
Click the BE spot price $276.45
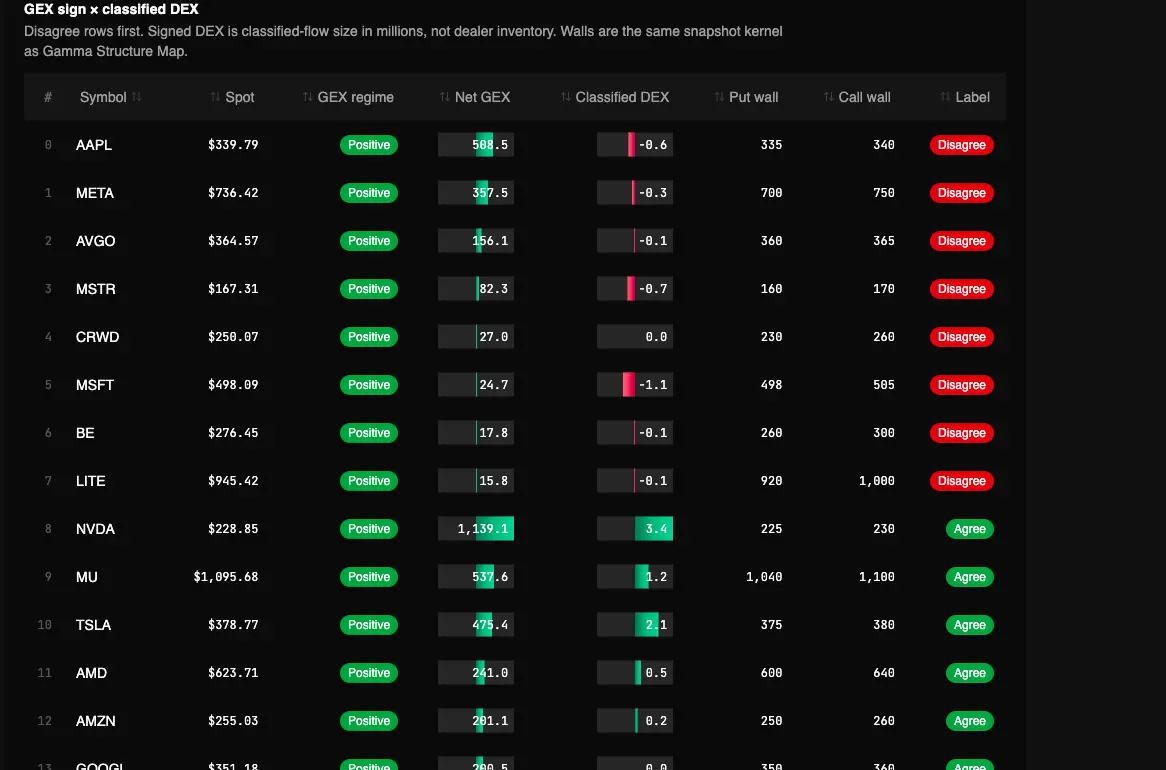pyautogui.click(x=233, y=433)
